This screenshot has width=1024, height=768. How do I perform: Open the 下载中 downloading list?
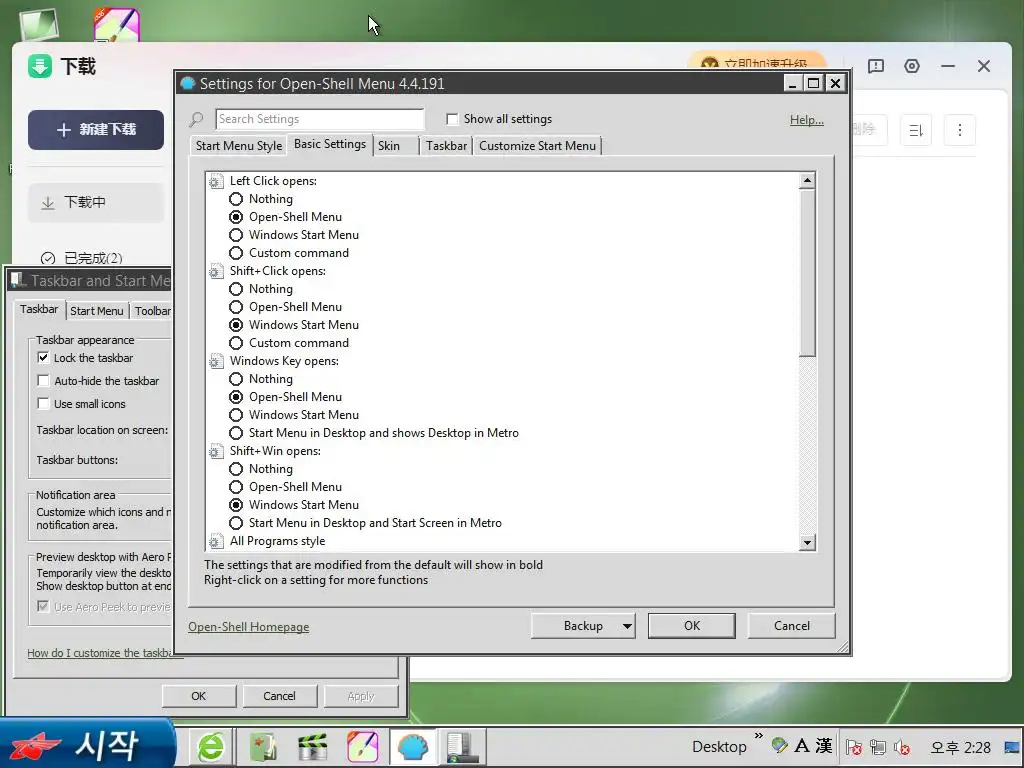pos(96,202)
